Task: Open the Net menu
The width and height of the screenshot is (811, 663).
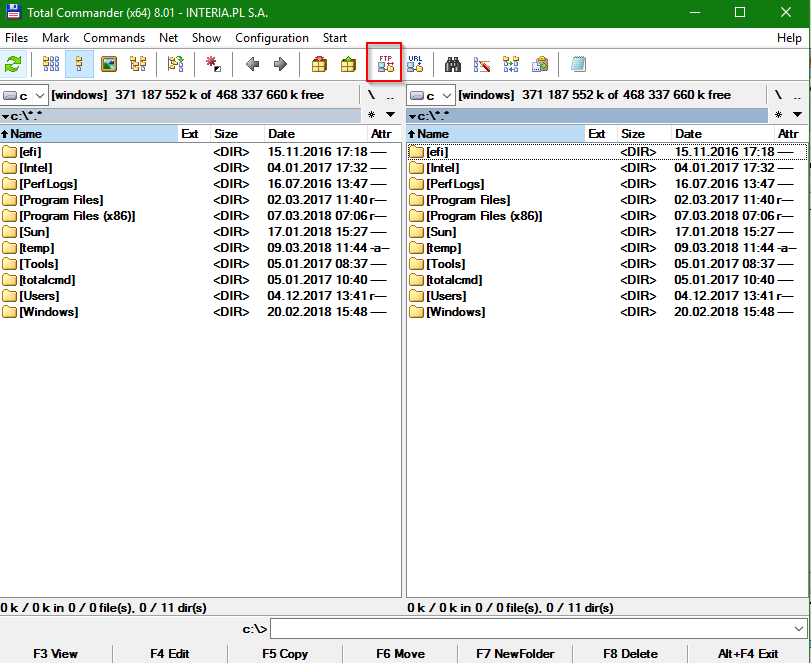Action: [169, 38]
